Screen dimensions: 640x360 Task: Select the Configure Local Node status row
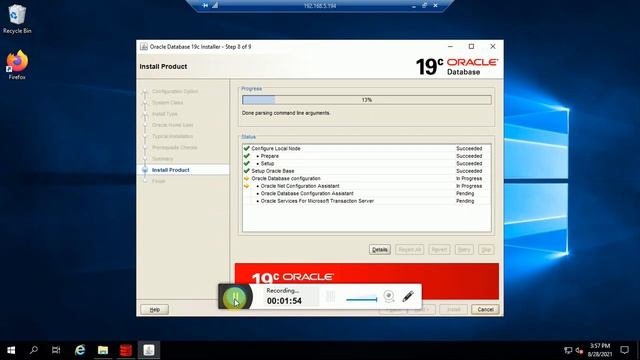coord(367,149)
